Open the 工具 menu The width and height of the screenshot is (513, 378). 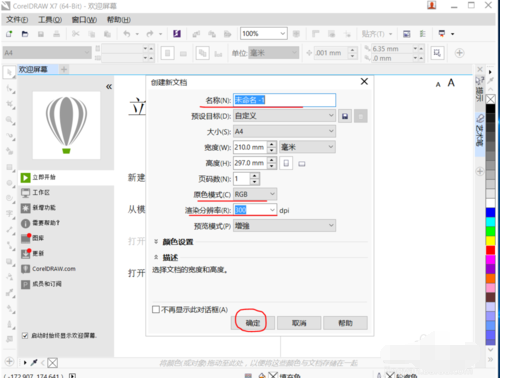(50, 20)
